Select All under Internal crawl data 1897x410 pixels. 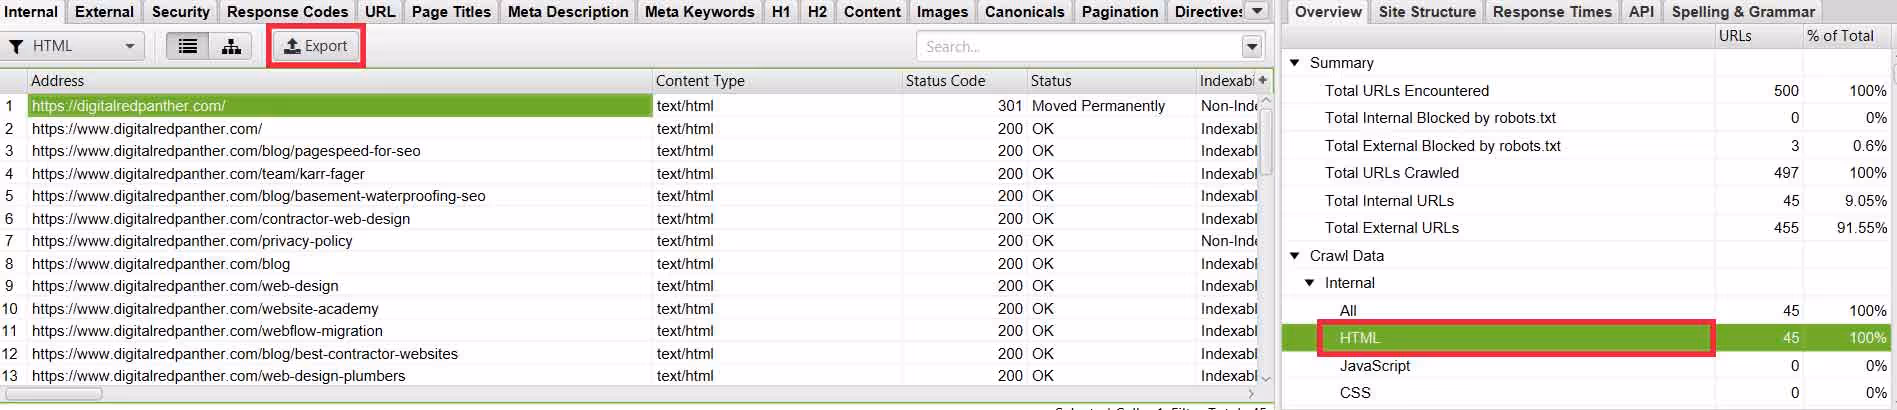[x=1586, y=310]
